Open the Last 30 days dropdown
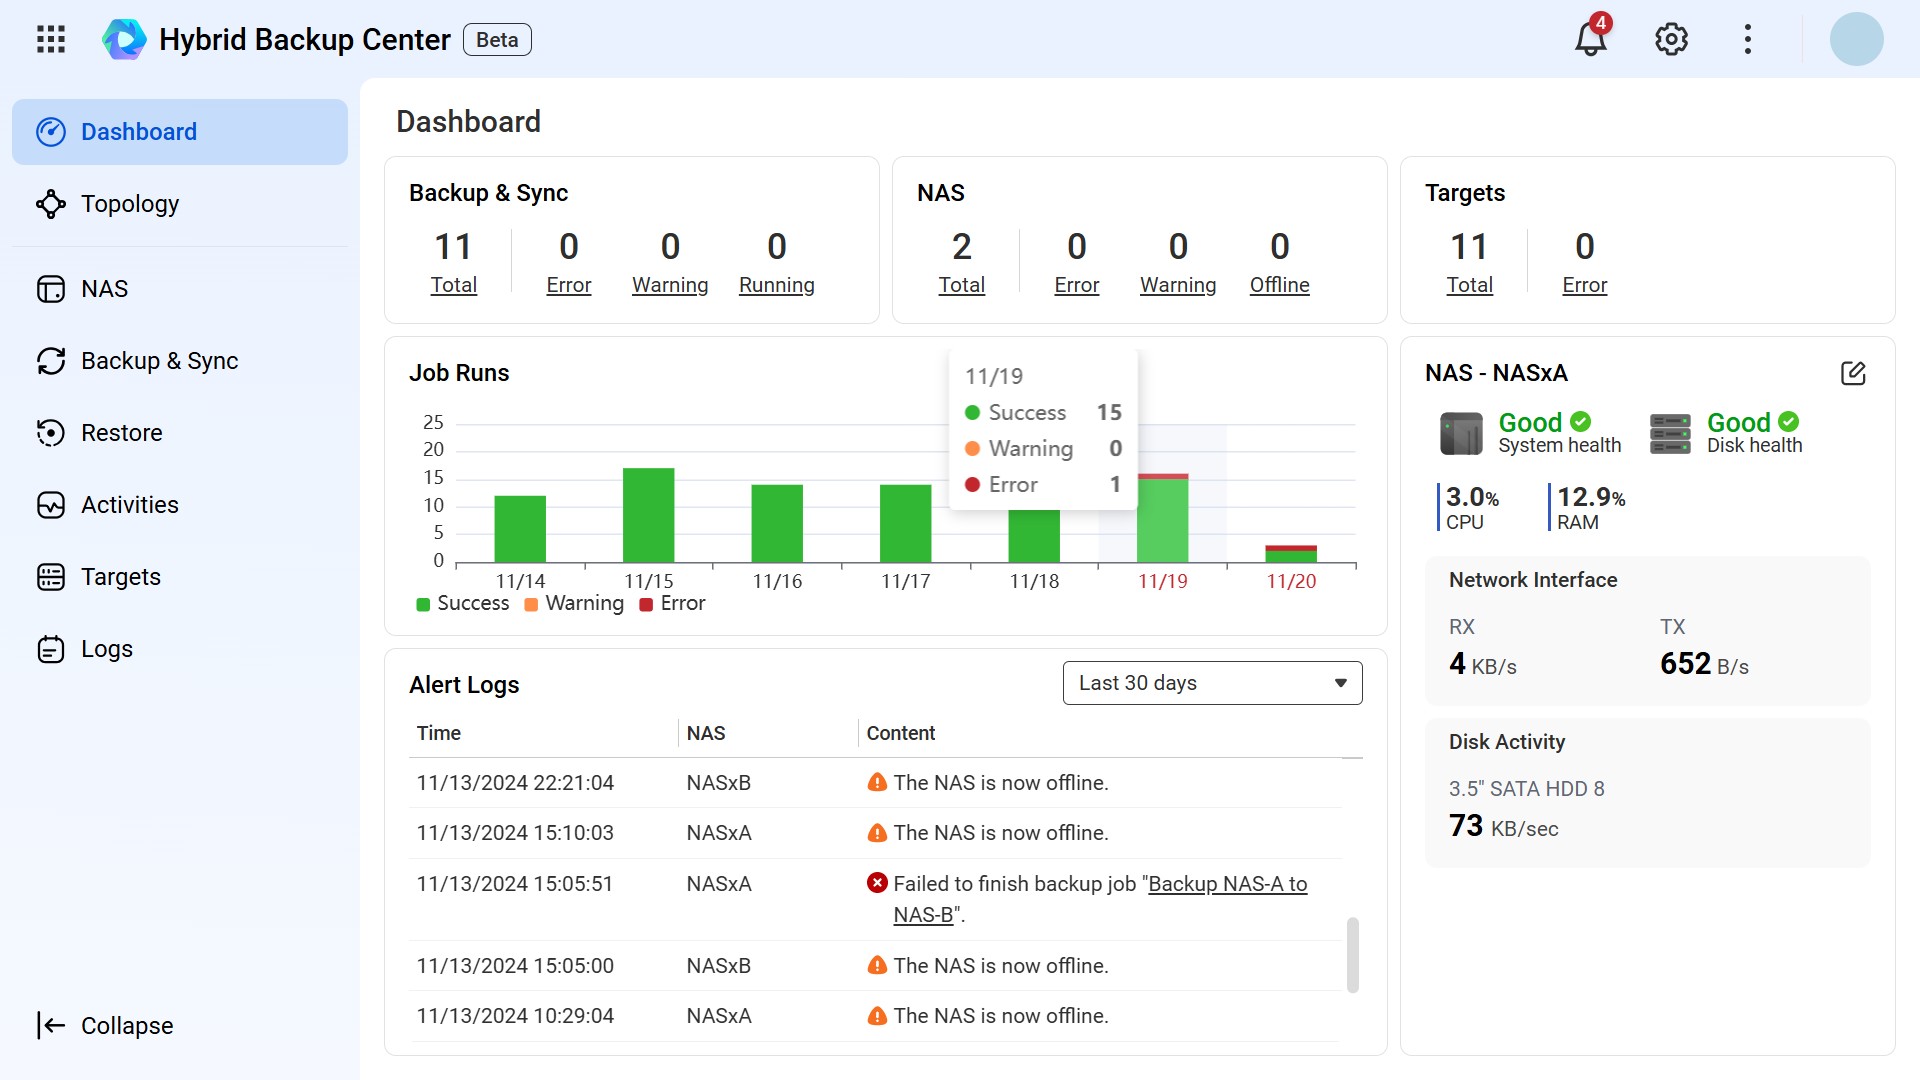 click(1212, 683)
